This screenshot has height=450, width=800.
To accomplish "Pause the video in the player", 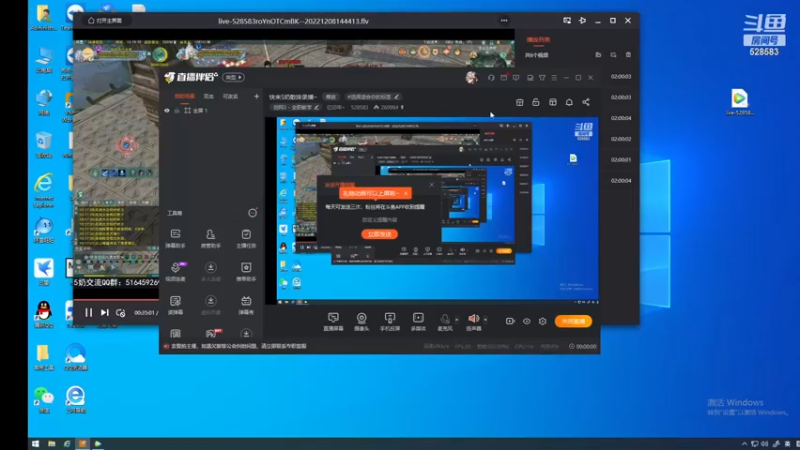I will point(88,313).
